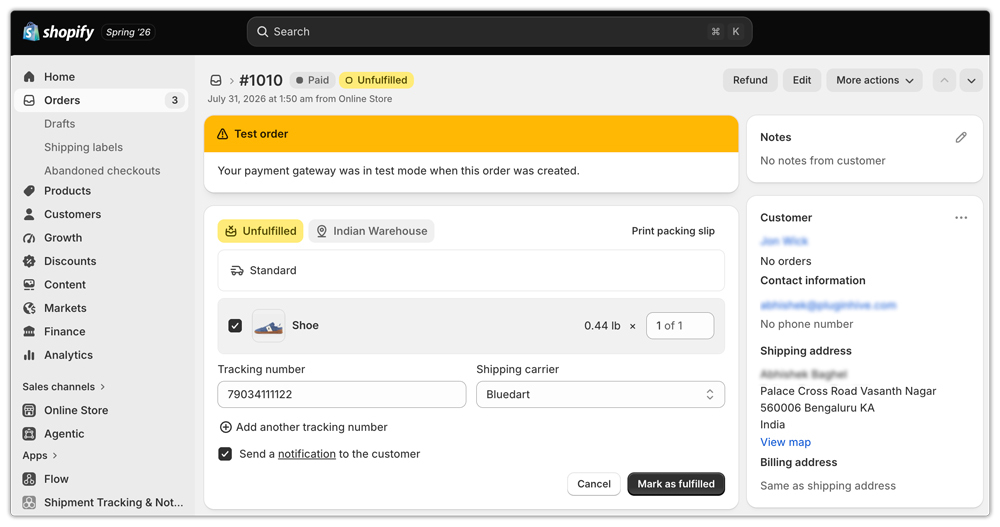This screenshot has width=1000, height=527.
Task: Expand the Apps section
Action: point(40,456)
